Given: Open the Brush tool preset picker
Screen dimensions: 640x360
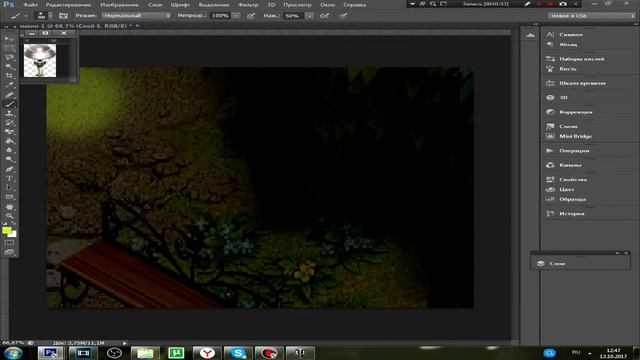Looking at the screenshot, I should (x=19, y=16).
